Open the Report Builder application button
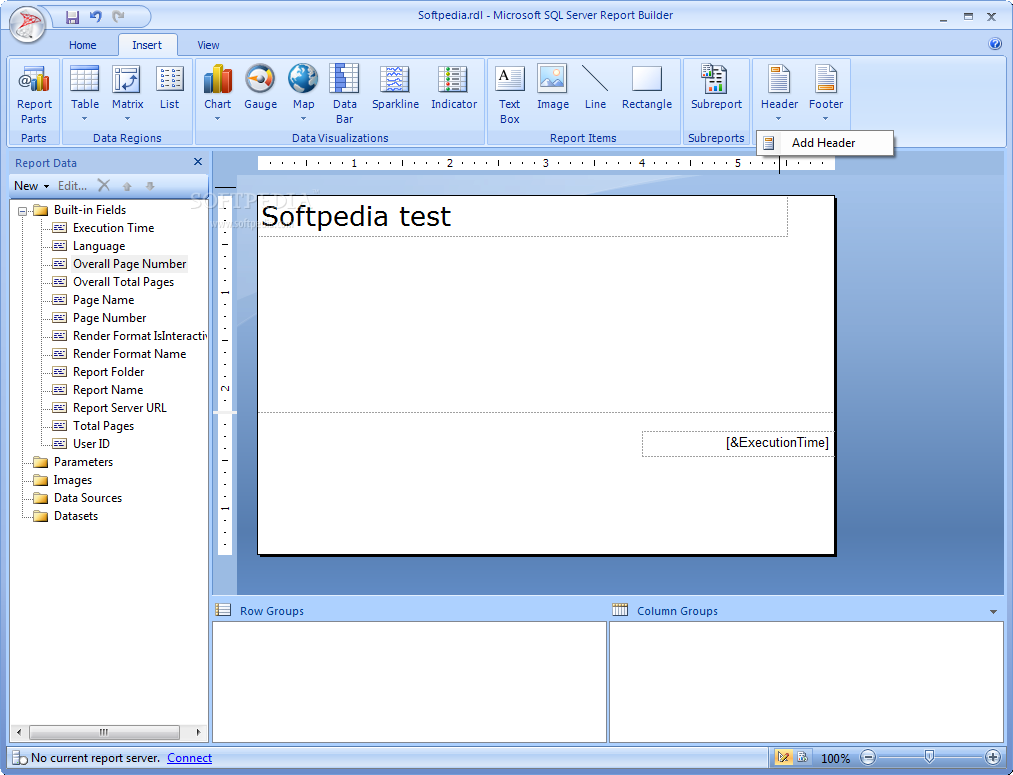Viewport: 1013px width, 775px height. click(26, 25)
